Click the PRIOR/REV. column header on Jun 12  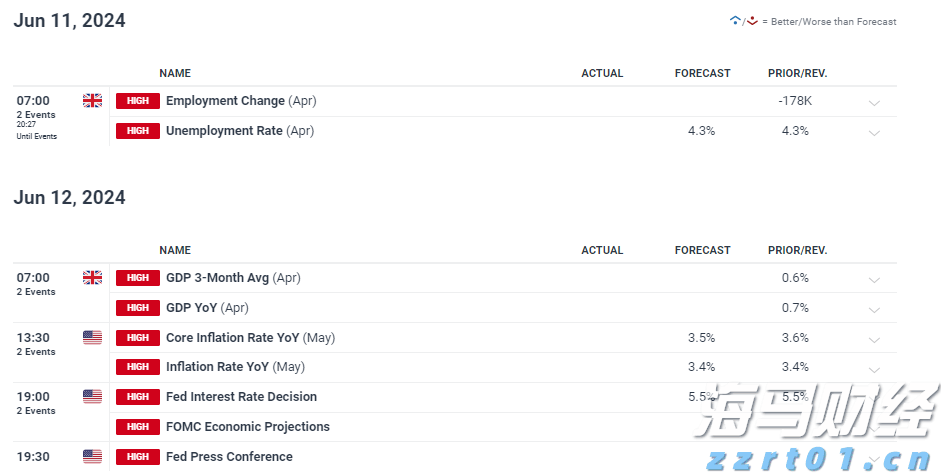797,250
